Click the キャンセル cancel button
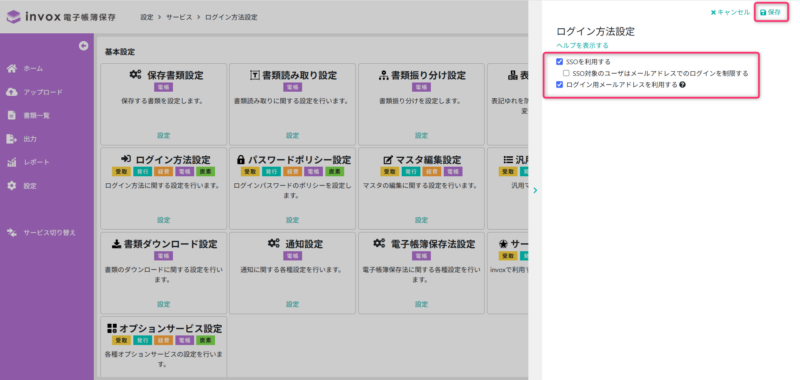800x380 pixels. [730, 12]
